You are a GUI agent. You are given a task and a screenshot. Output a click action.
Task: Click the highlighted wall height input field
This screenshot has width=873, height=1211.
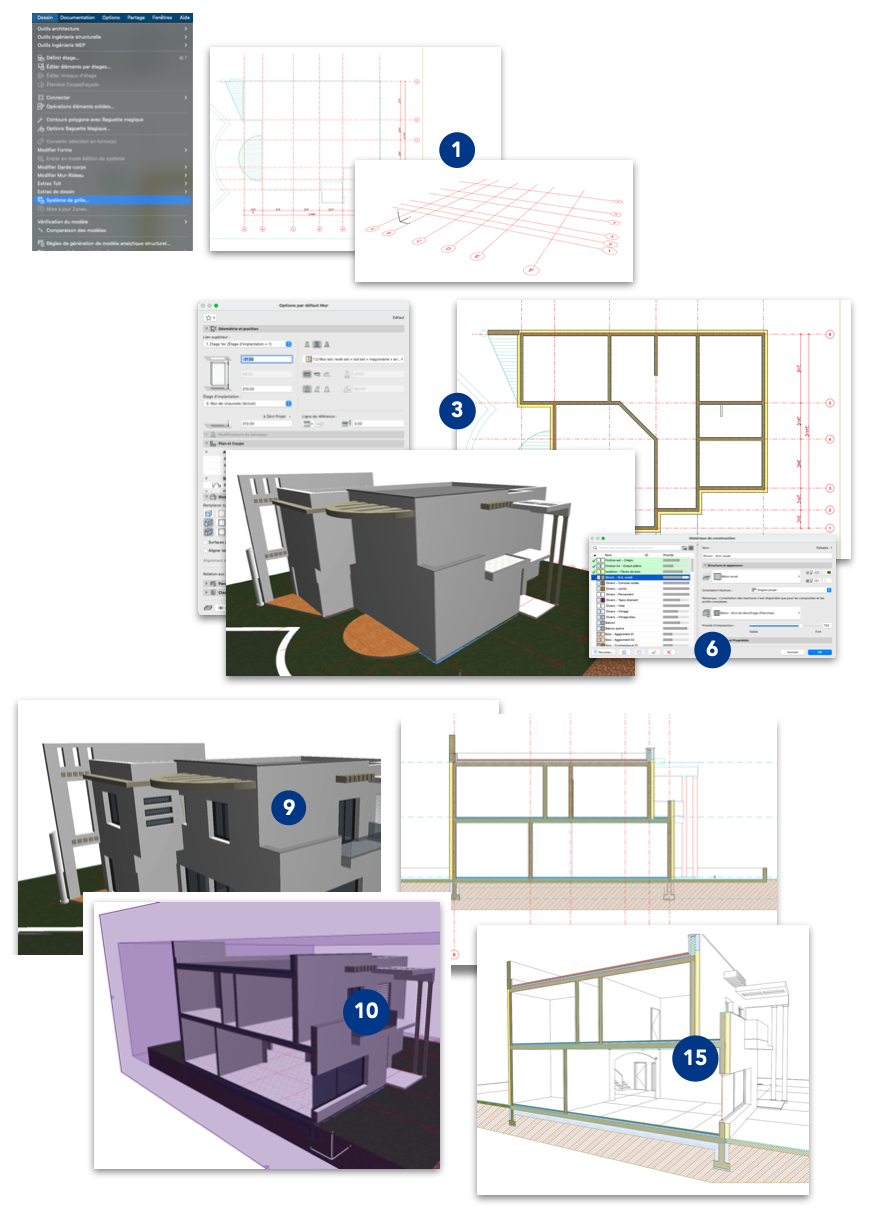tap(266, 358)
